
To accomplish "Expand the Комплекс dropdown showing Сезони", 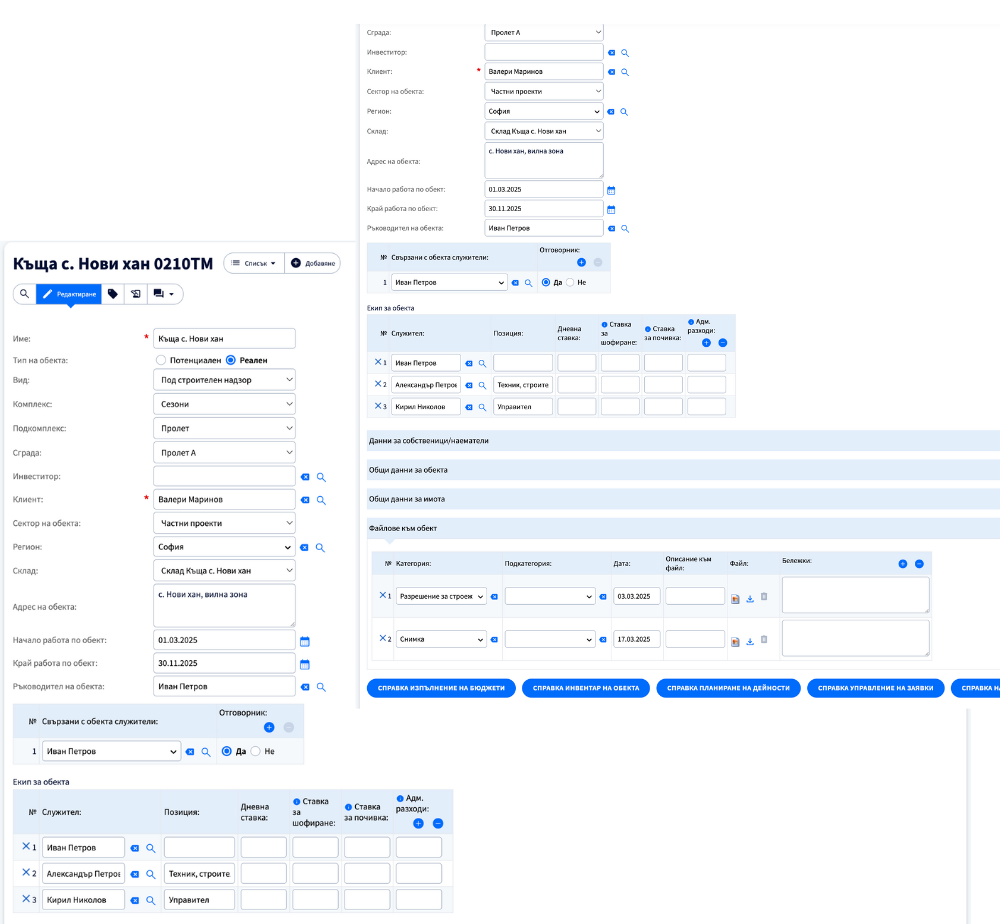I will tap(224, 404).
